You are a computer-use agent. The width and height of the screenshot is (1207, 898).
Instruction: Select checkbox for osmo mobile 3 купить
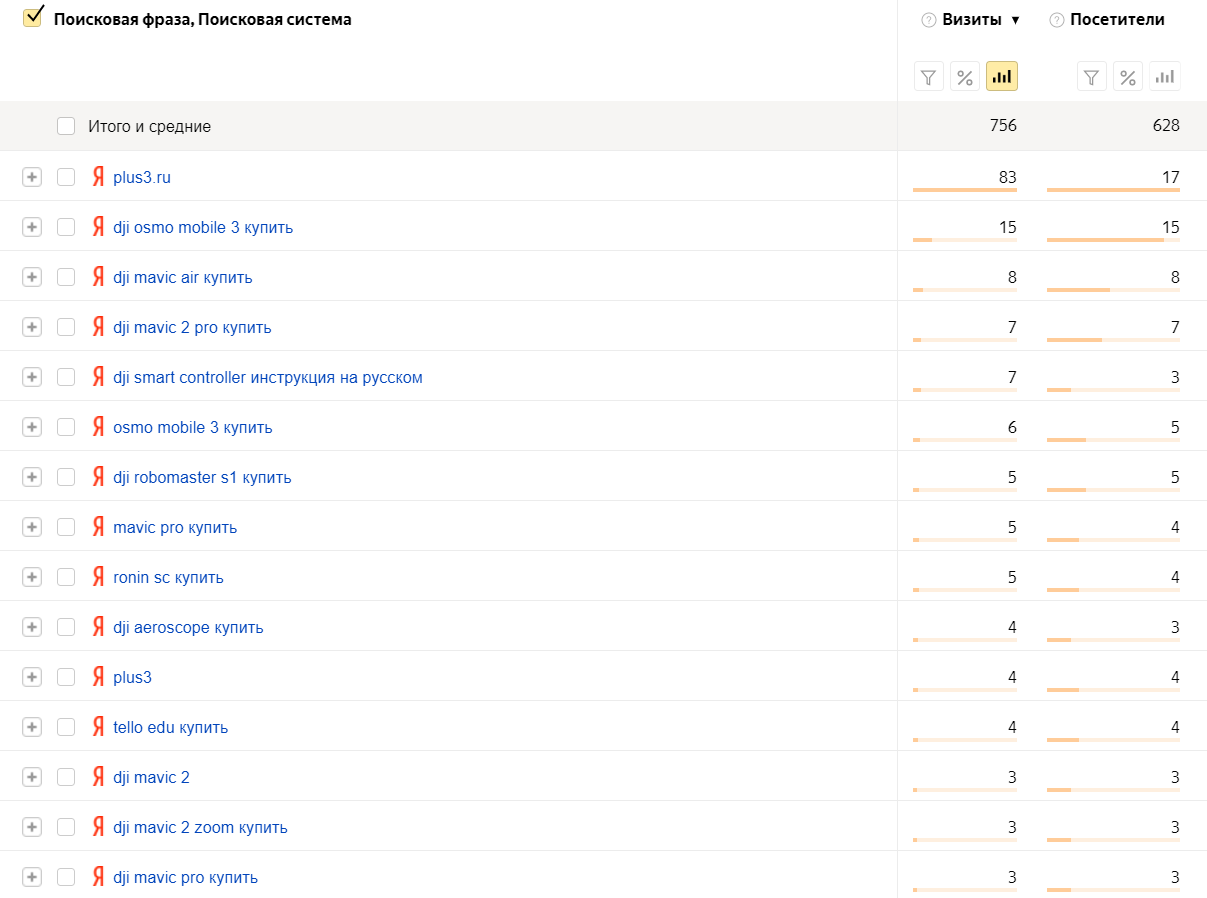[66, 427]
